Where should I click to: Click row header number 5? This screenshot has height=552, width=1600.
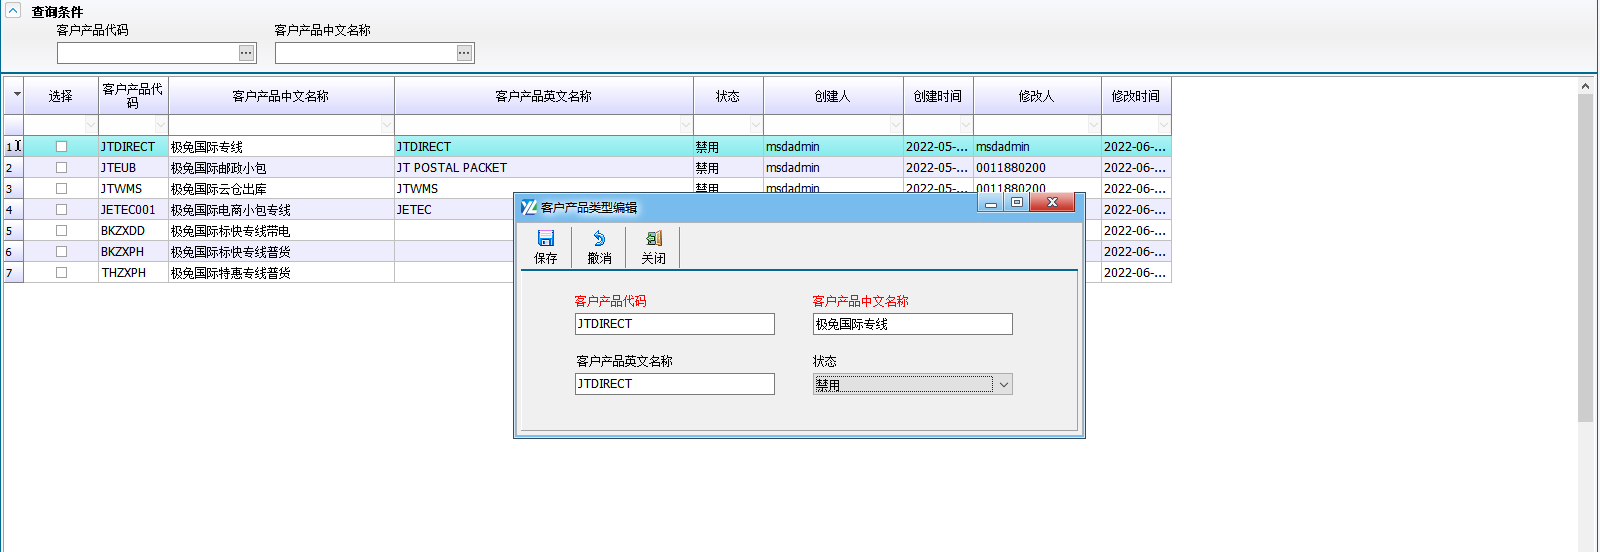13,230
